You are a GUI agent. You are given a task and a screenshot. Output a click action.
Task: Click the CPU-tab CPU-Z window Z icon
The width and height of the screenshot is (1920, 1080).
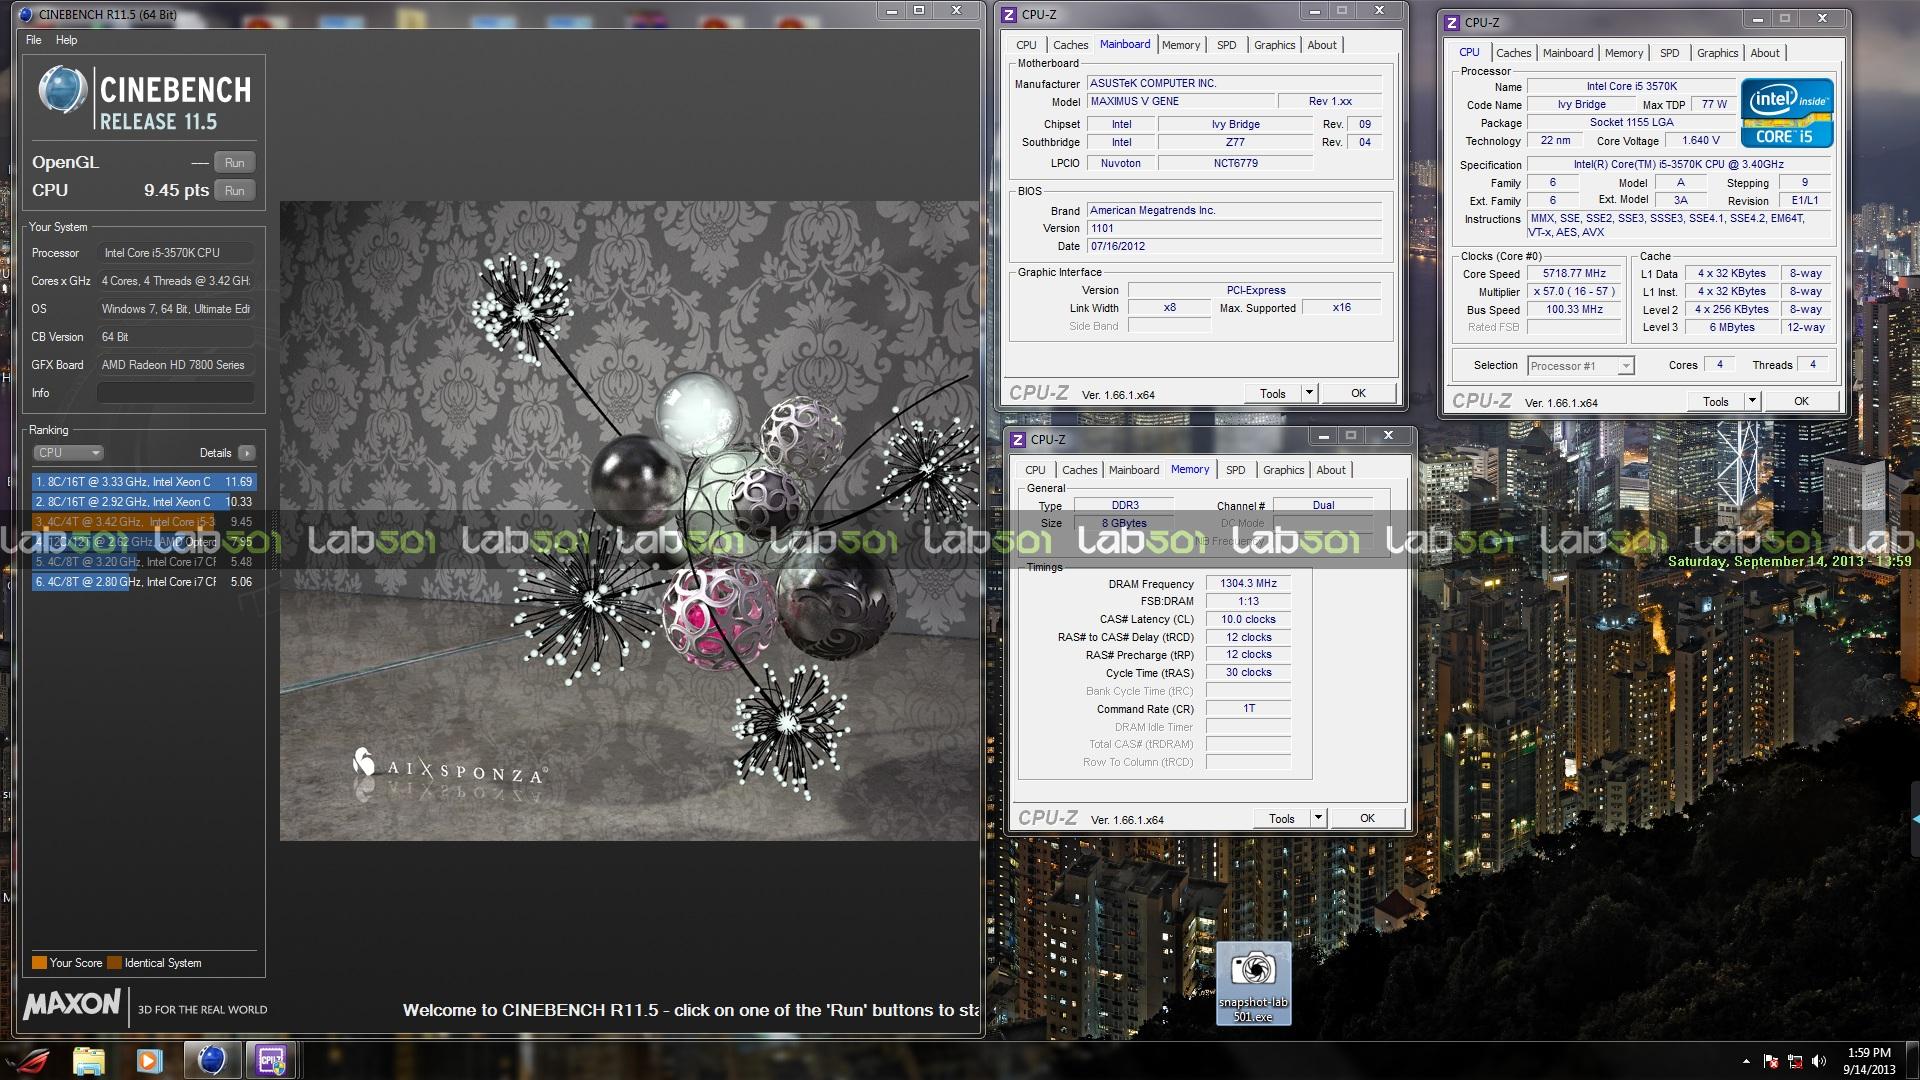(1452, 22)
